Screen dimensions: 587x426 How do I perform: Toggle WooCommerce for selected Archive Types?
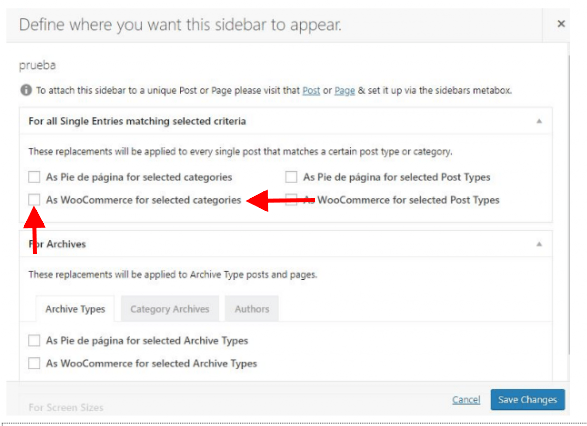click(x=34, y=363)
